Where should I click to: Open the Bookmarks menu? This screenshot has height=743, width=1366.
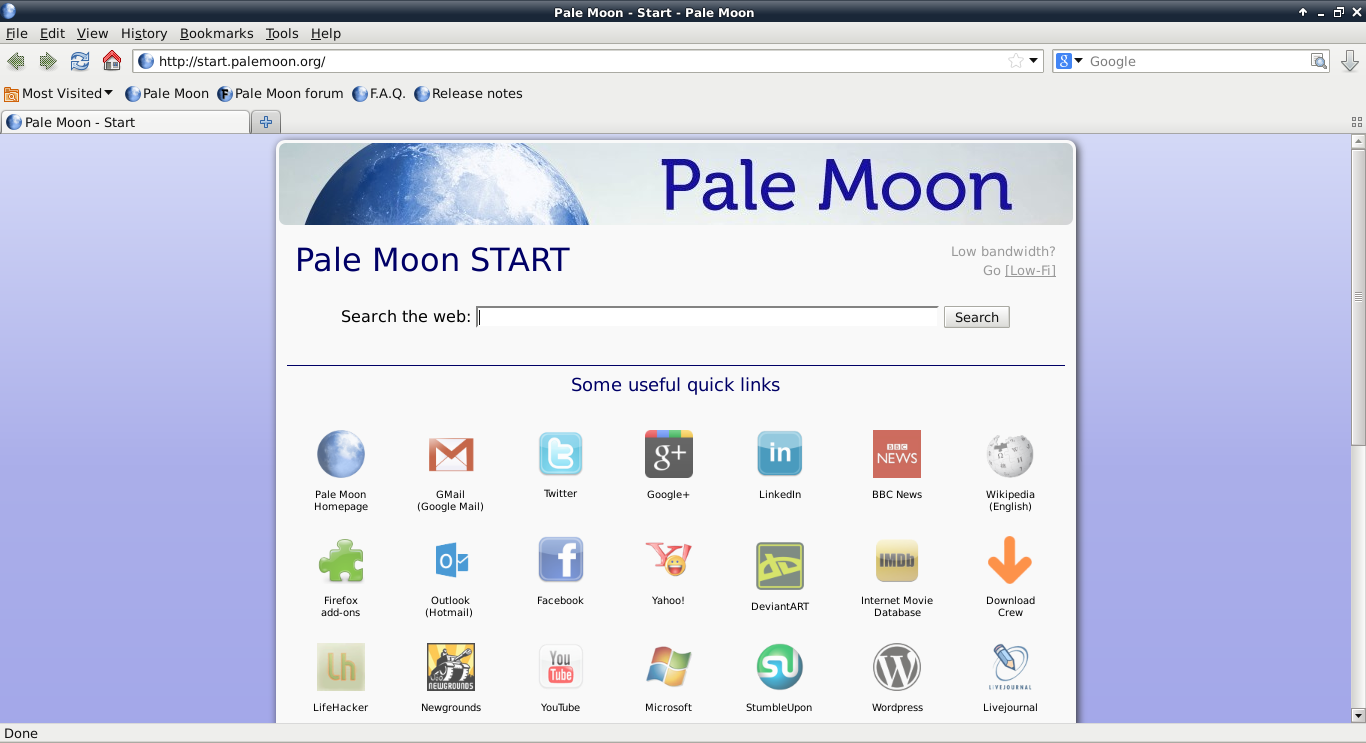pyautogui.click(x=217, y=33)
